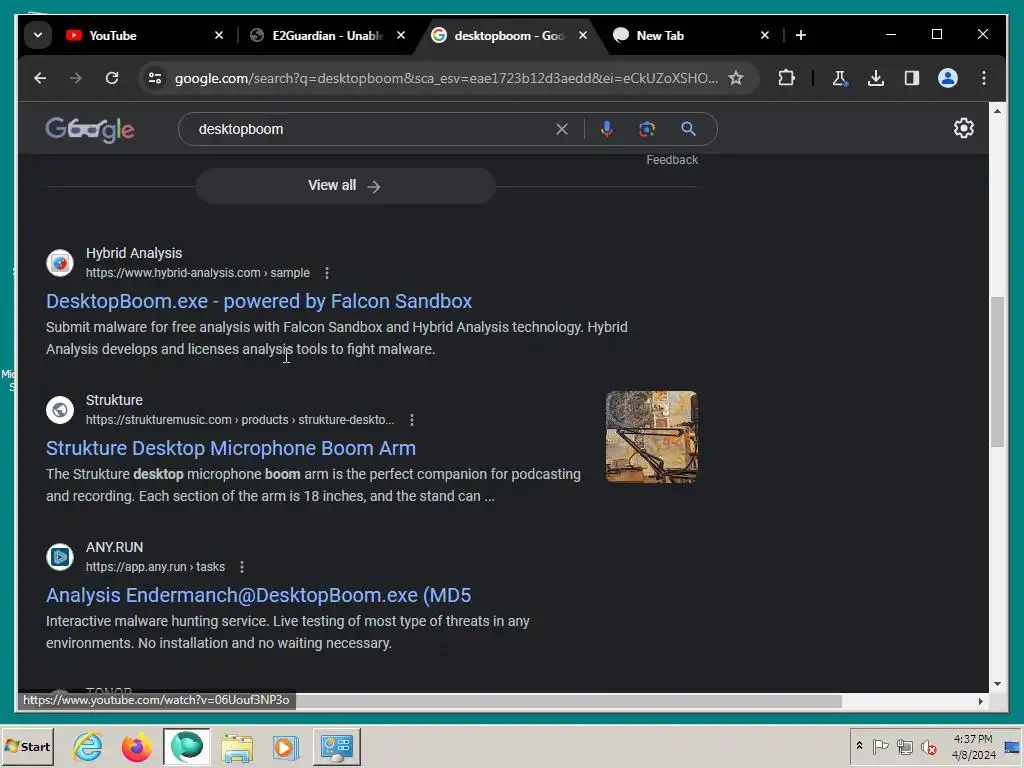Screen dimensions: 1024x768
Task: Open a new browser tab with plus
Action: (x=801, y=35)
